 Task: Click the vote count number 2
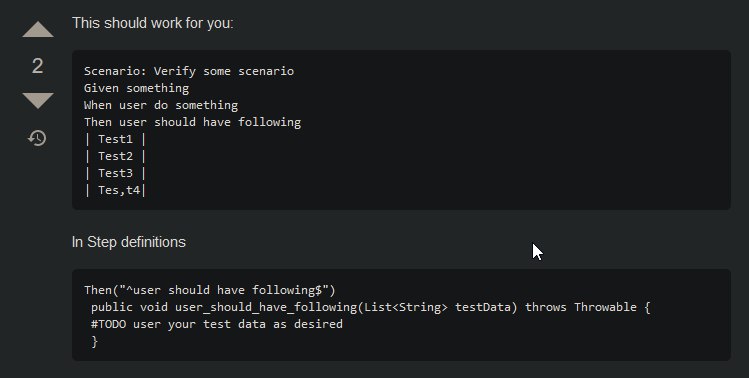(x=38, y=65)
